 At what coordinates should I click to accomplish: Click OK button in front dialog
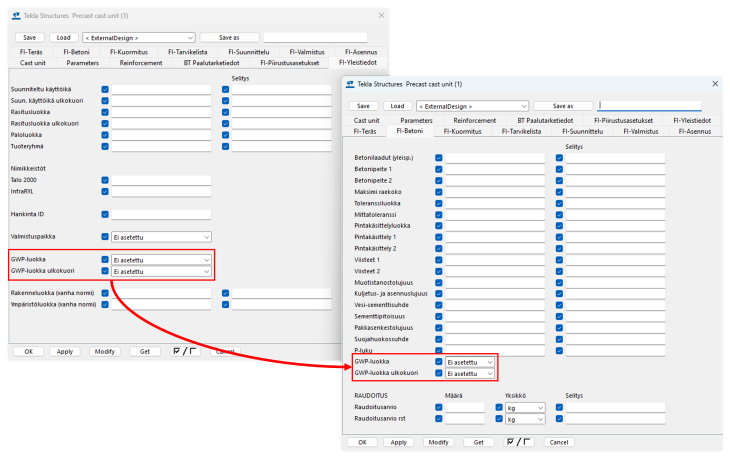[362, 442]
